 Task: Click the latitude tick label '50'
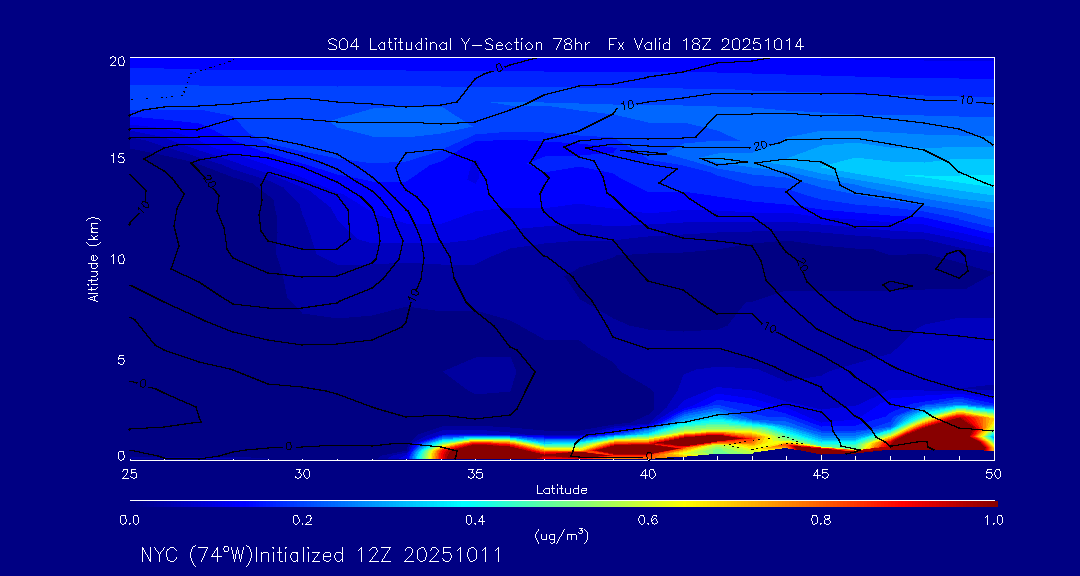tap(993, 474)
